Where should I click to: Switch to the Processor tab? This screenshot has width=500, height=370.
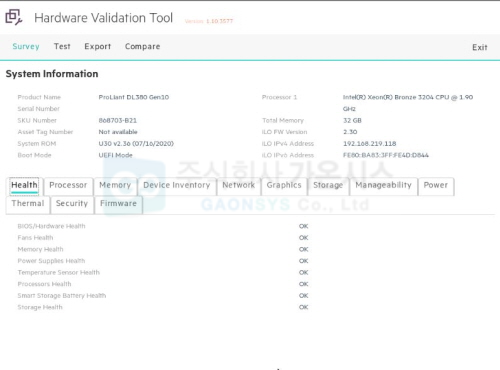(68, 186)
